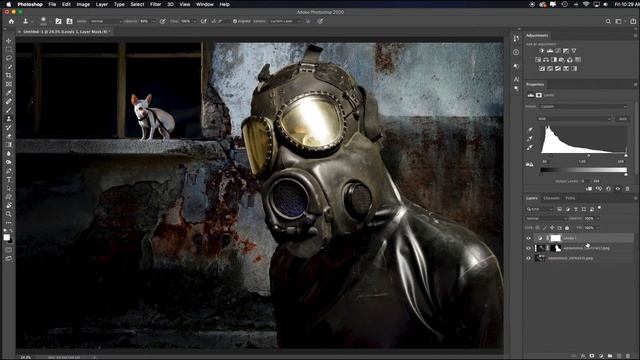Add a Levels adjustment from Adjustments panel
The image size is (640, 360).
[550, 51]
